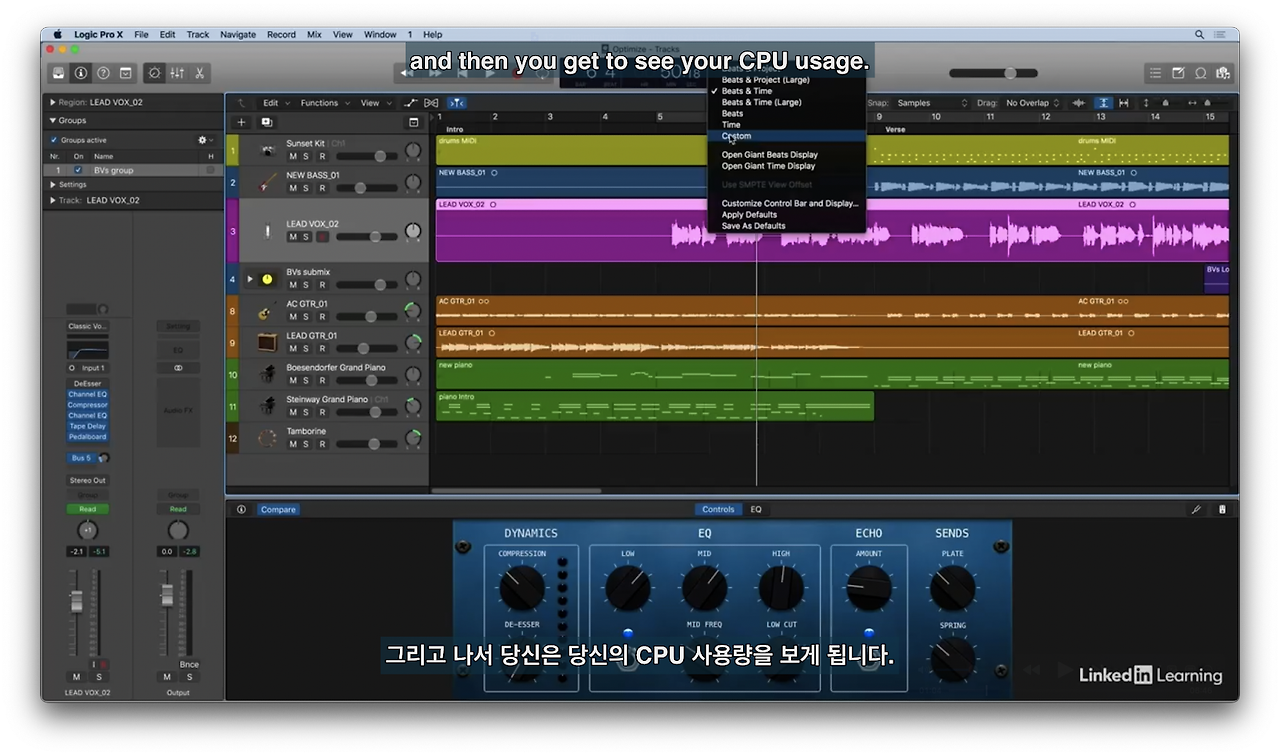Open the Drag No Overlap dropdown
This screenshot has height=756, width=1280.
click(x=1032, y=103)
